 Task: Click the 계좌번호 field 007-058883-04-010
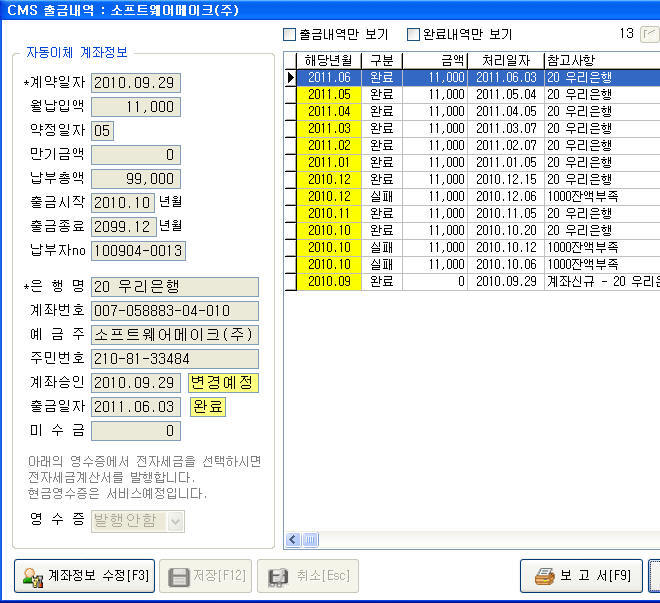175,311
